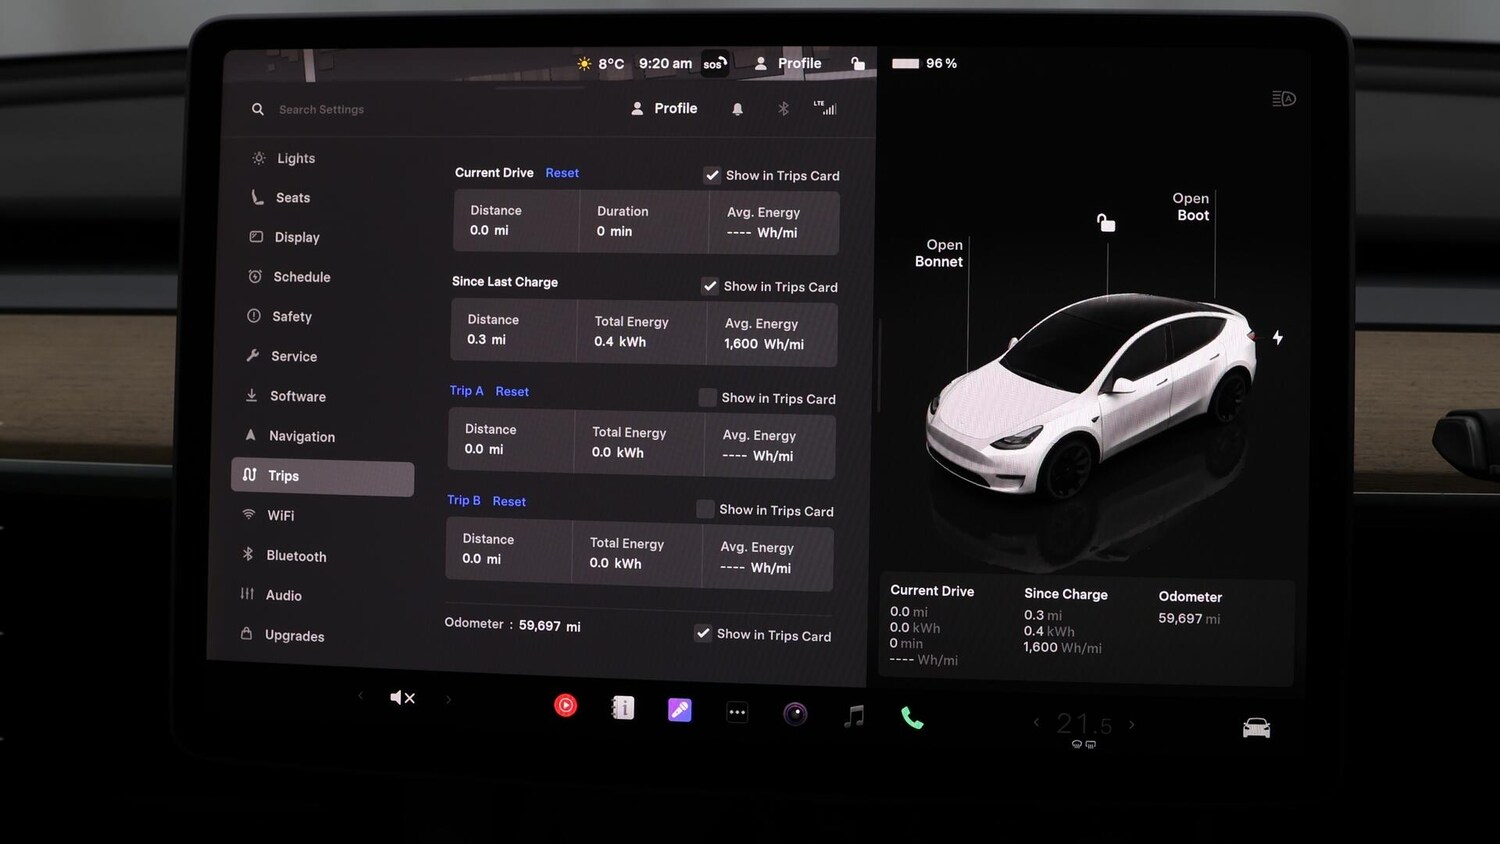The image size is (1500, 844).
Task: Tap the ellipsis to show all apps
Action: 737,711
